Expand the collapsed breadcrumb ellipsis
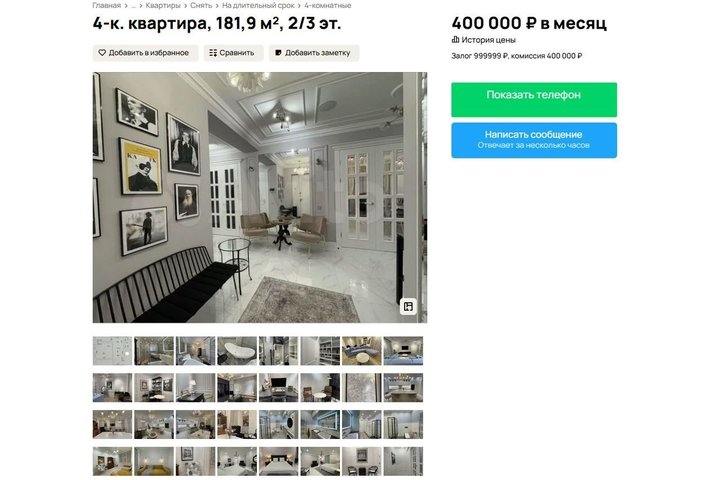 133,6
